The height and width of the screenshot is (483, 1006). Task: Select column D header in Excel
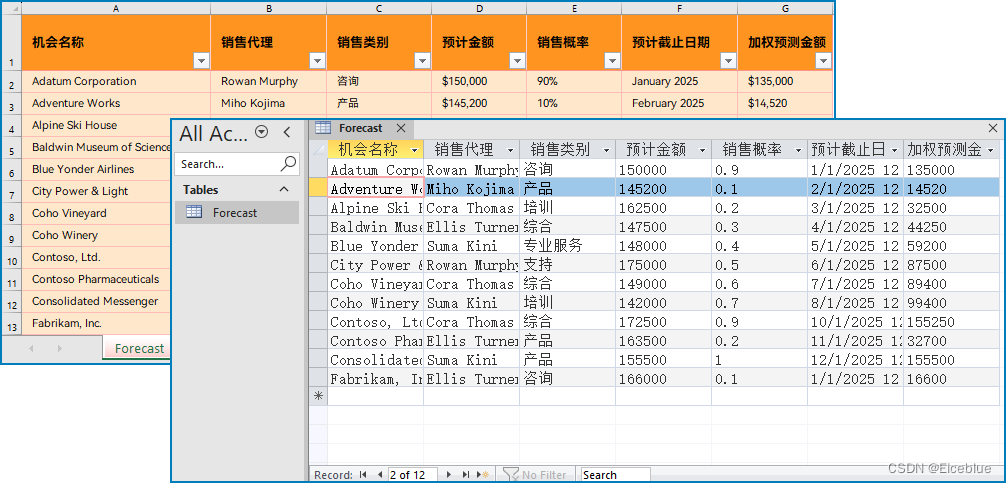pyautogui.click(x=479, y=8)
